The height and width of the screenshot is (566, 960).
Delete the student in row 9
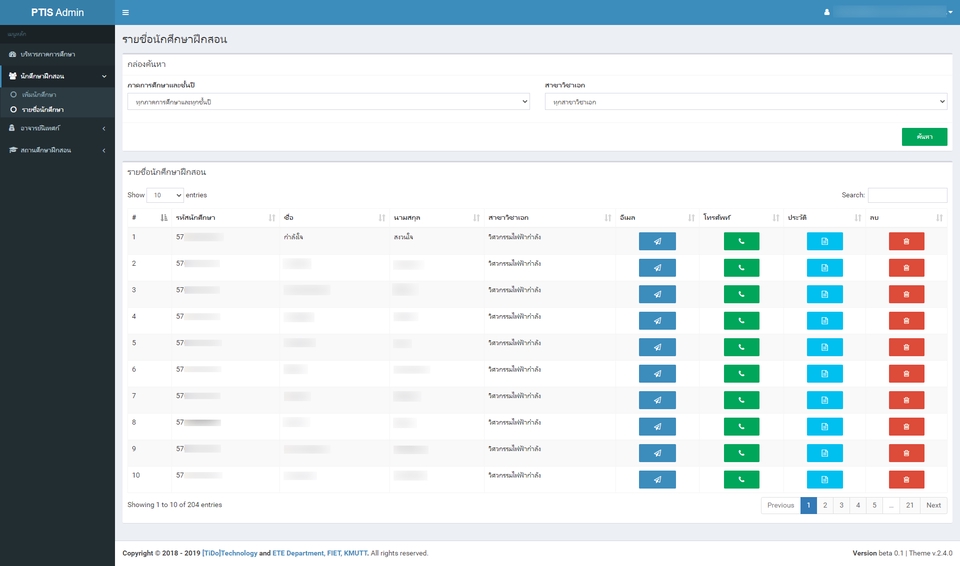click(x=906, y=453)
